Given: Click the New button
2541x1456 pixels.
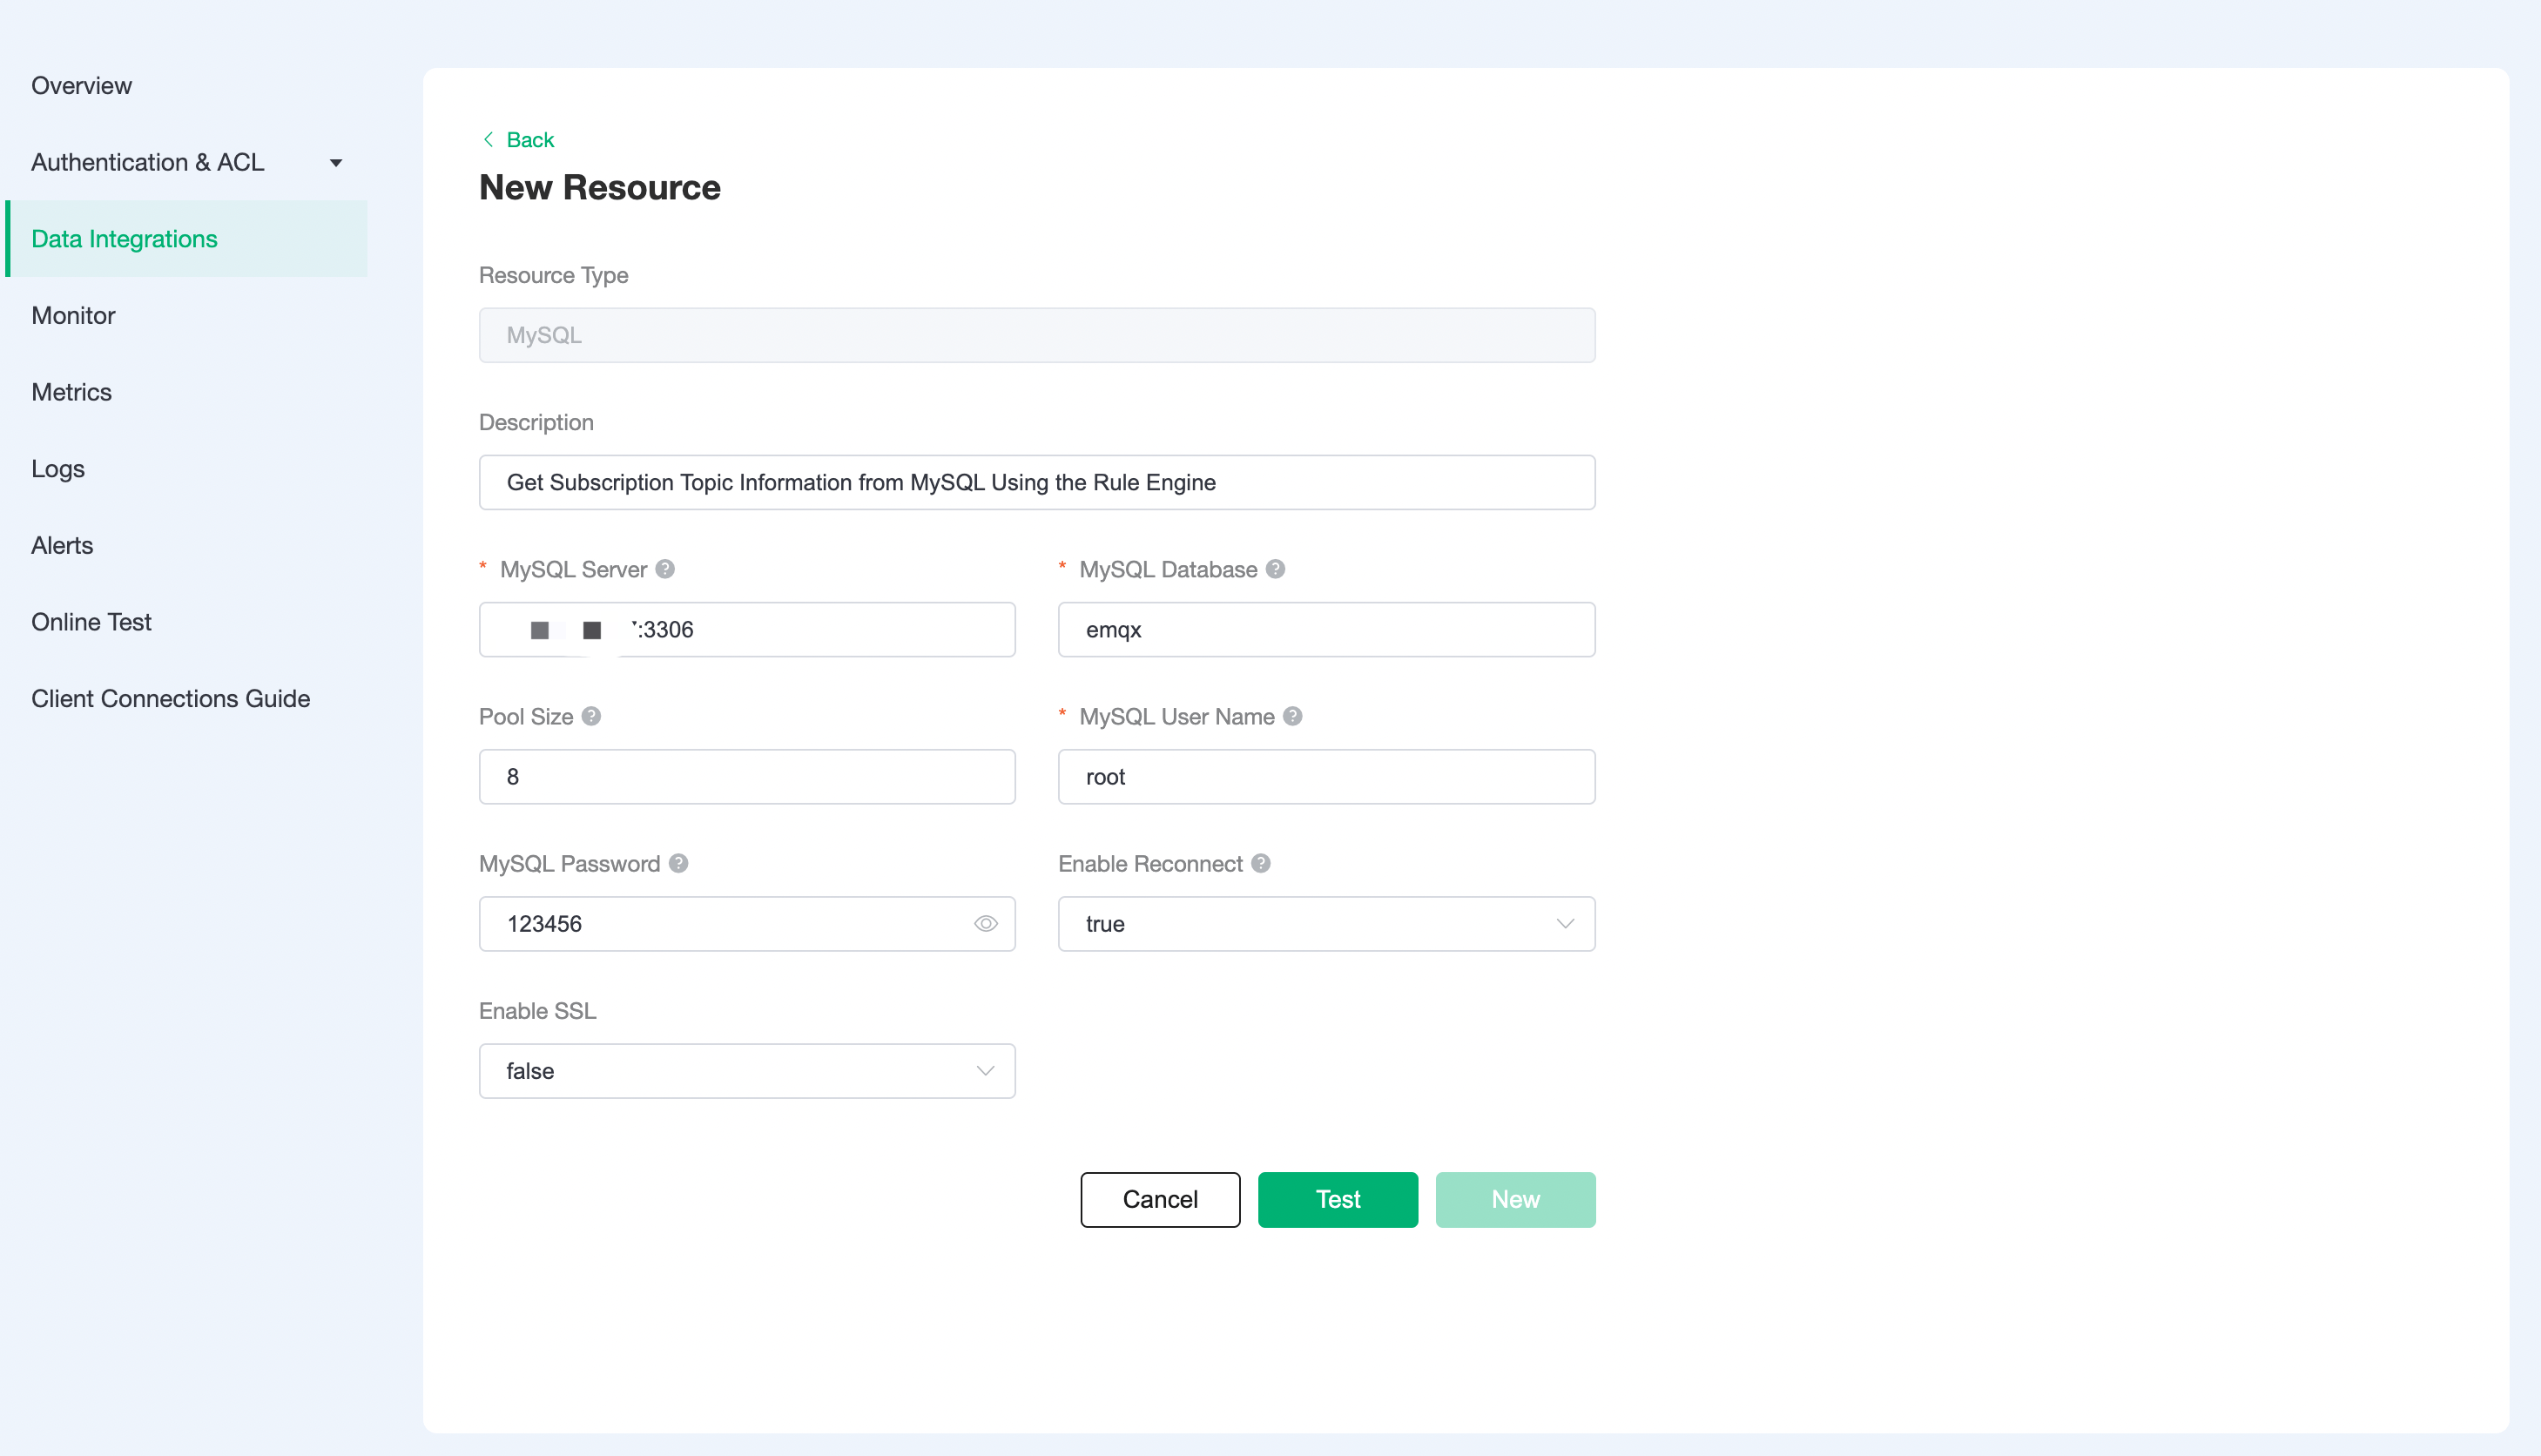Looking at the screenshot, I should click(x=1515, y=1199).
